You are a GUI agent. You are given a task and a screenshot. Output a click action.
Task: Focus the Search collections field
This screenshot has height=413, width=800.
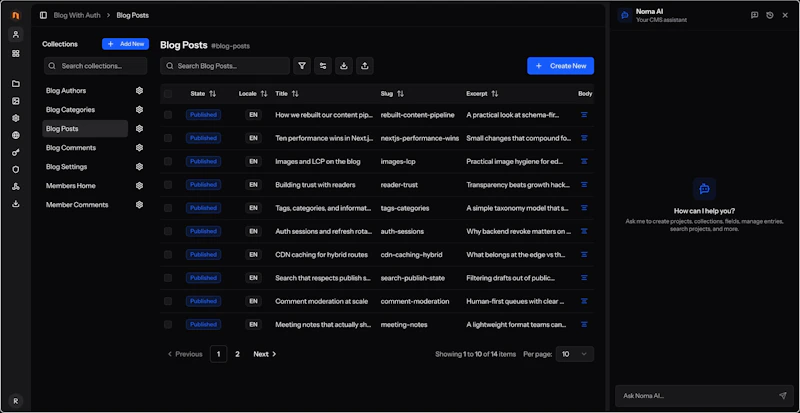tap(95, 66)
